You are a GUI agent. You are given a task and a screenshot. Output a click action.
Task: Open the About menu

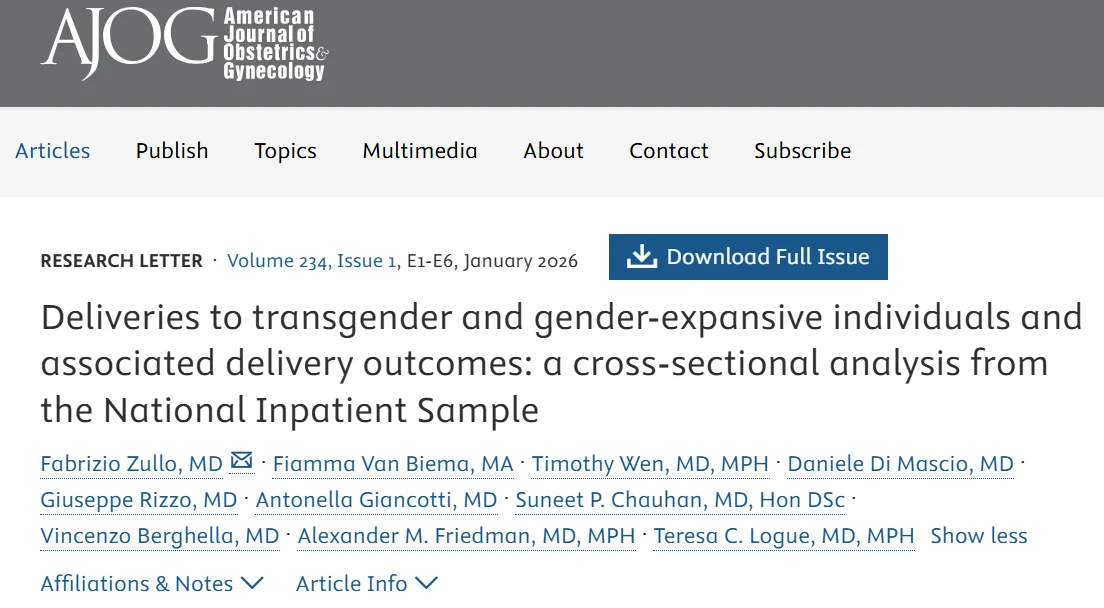(x=553, y=151)
